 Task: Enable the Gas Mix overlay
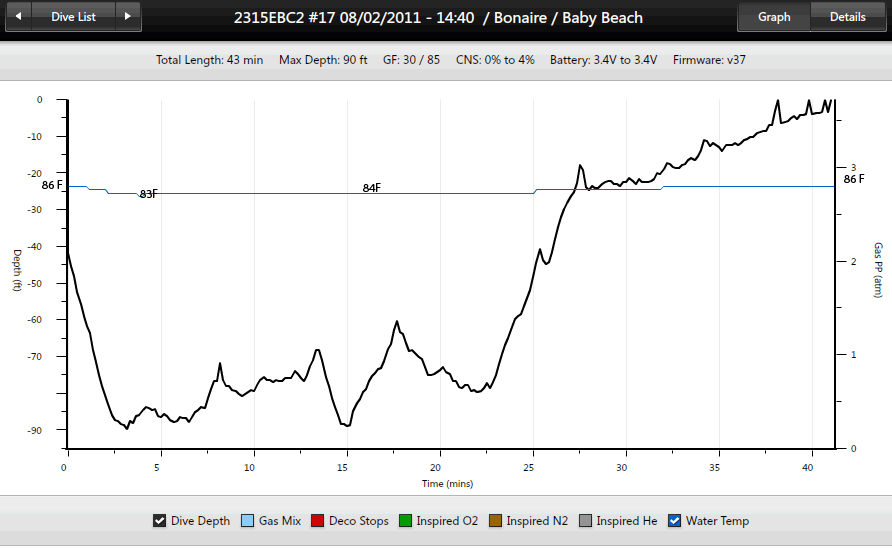point(247,521)
